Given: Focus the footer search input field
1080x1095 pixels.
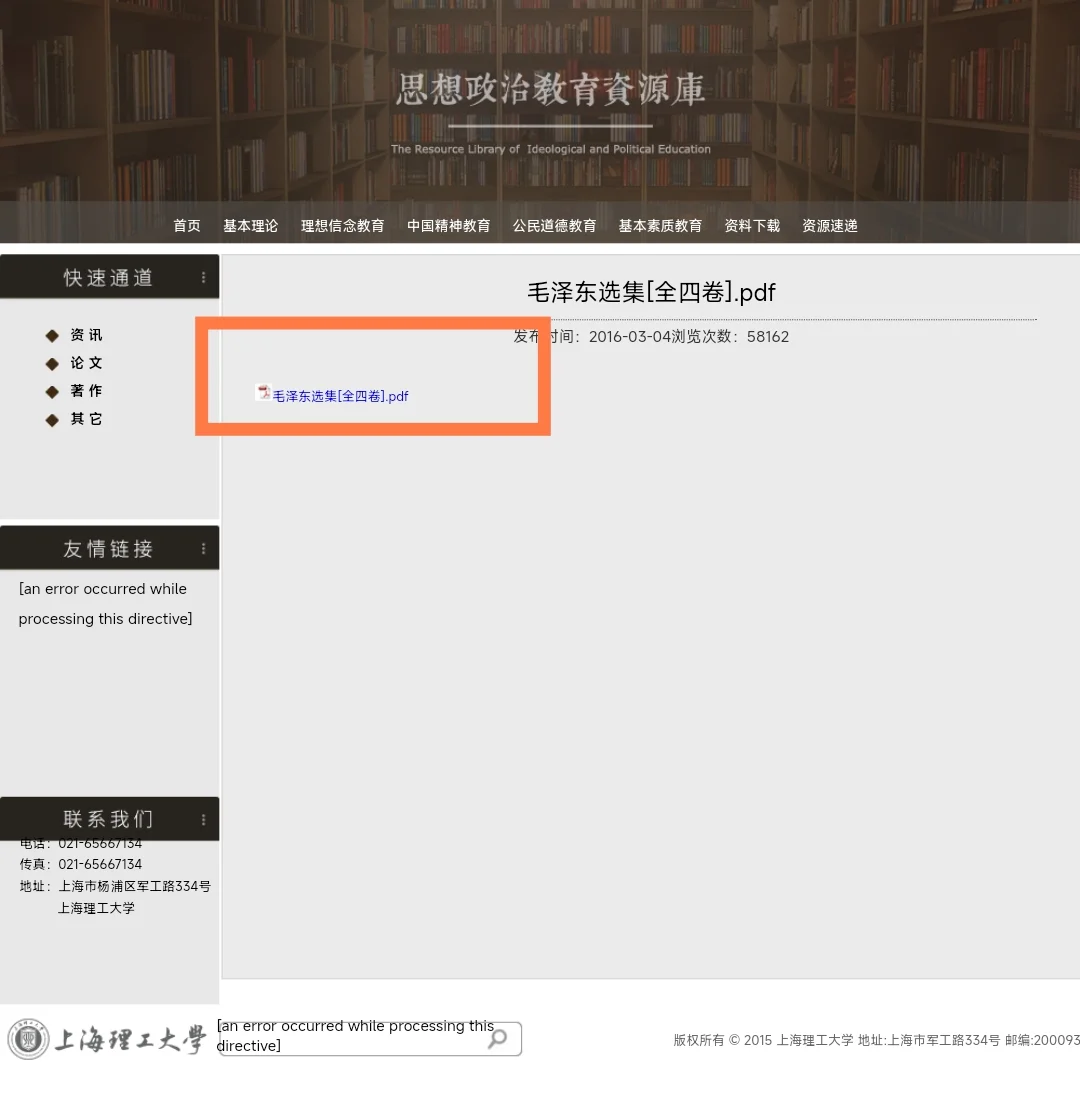Looking at the screenshot, I should (370, 1038).
